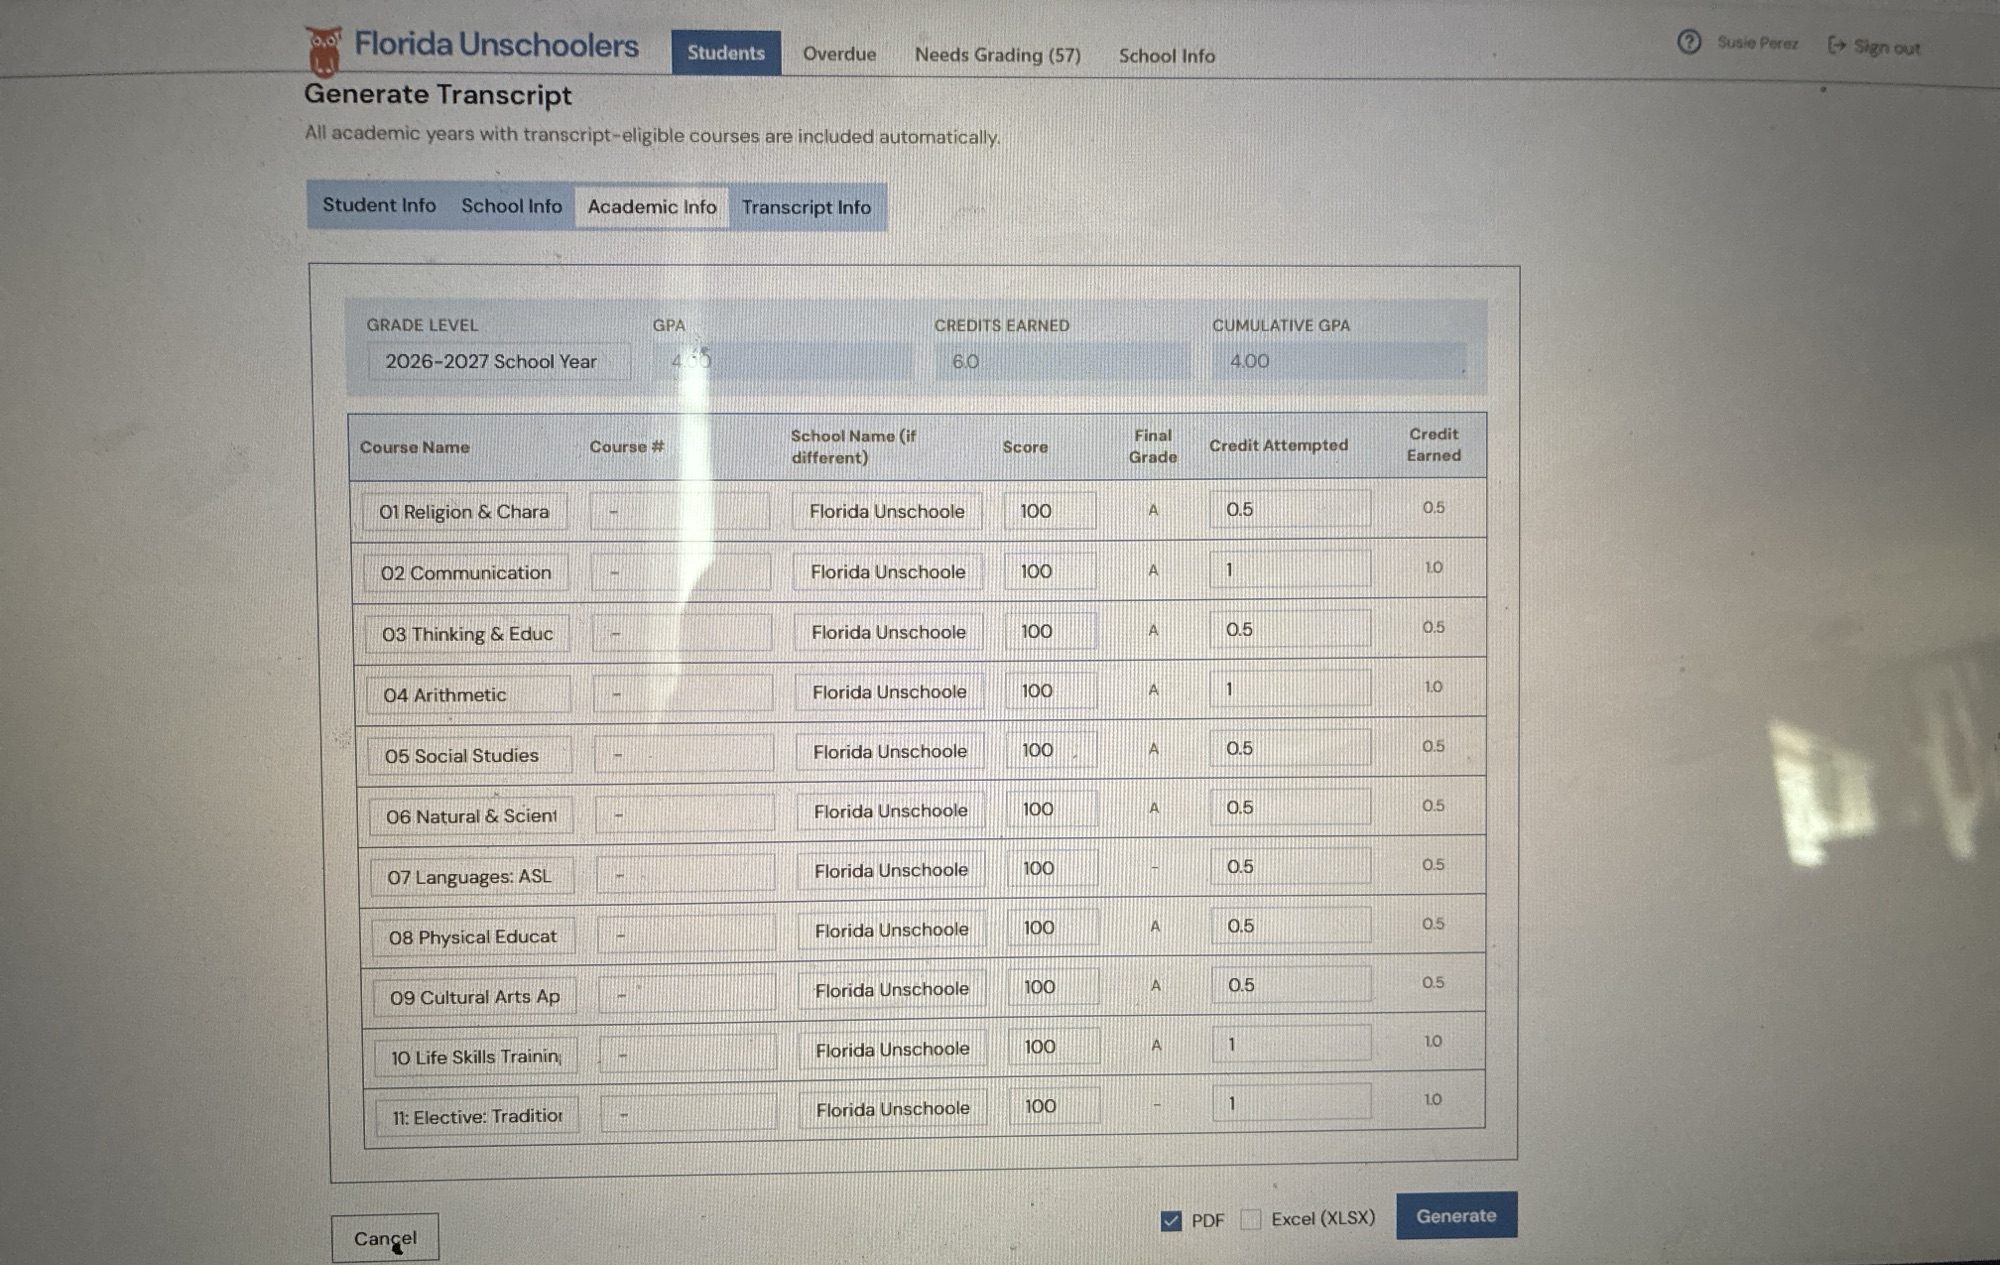
Task: Open the Students nav tab
Action: pos(726,53)
